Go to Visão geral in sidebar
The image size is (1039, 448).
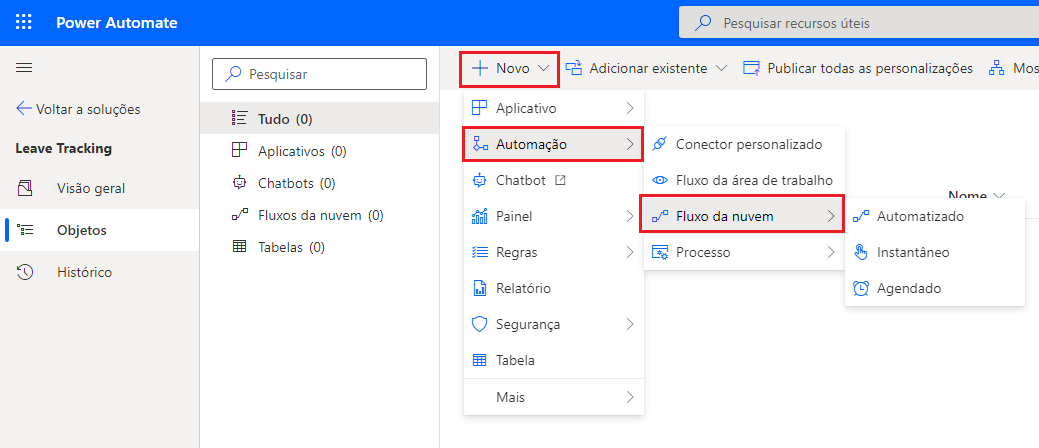(90, 188)
